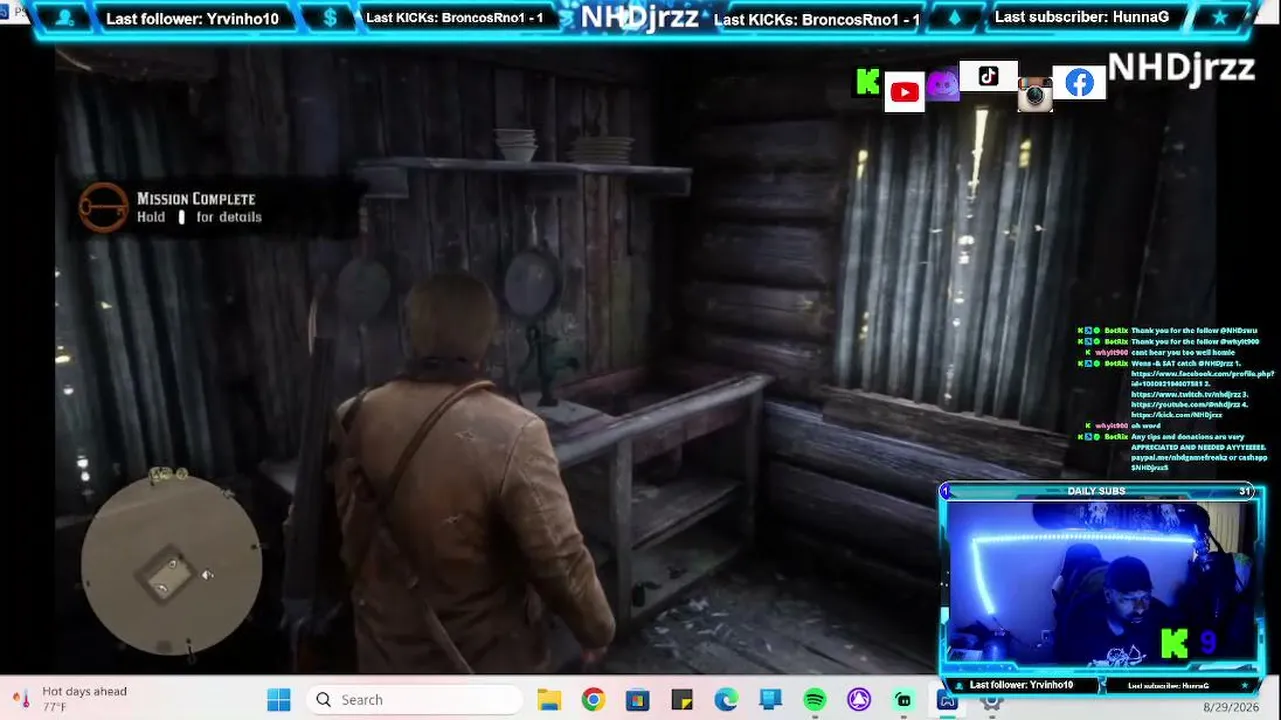Click the circular Mission Complete emblem
This screenshot has height=720, width=1281.
point(103,208)
